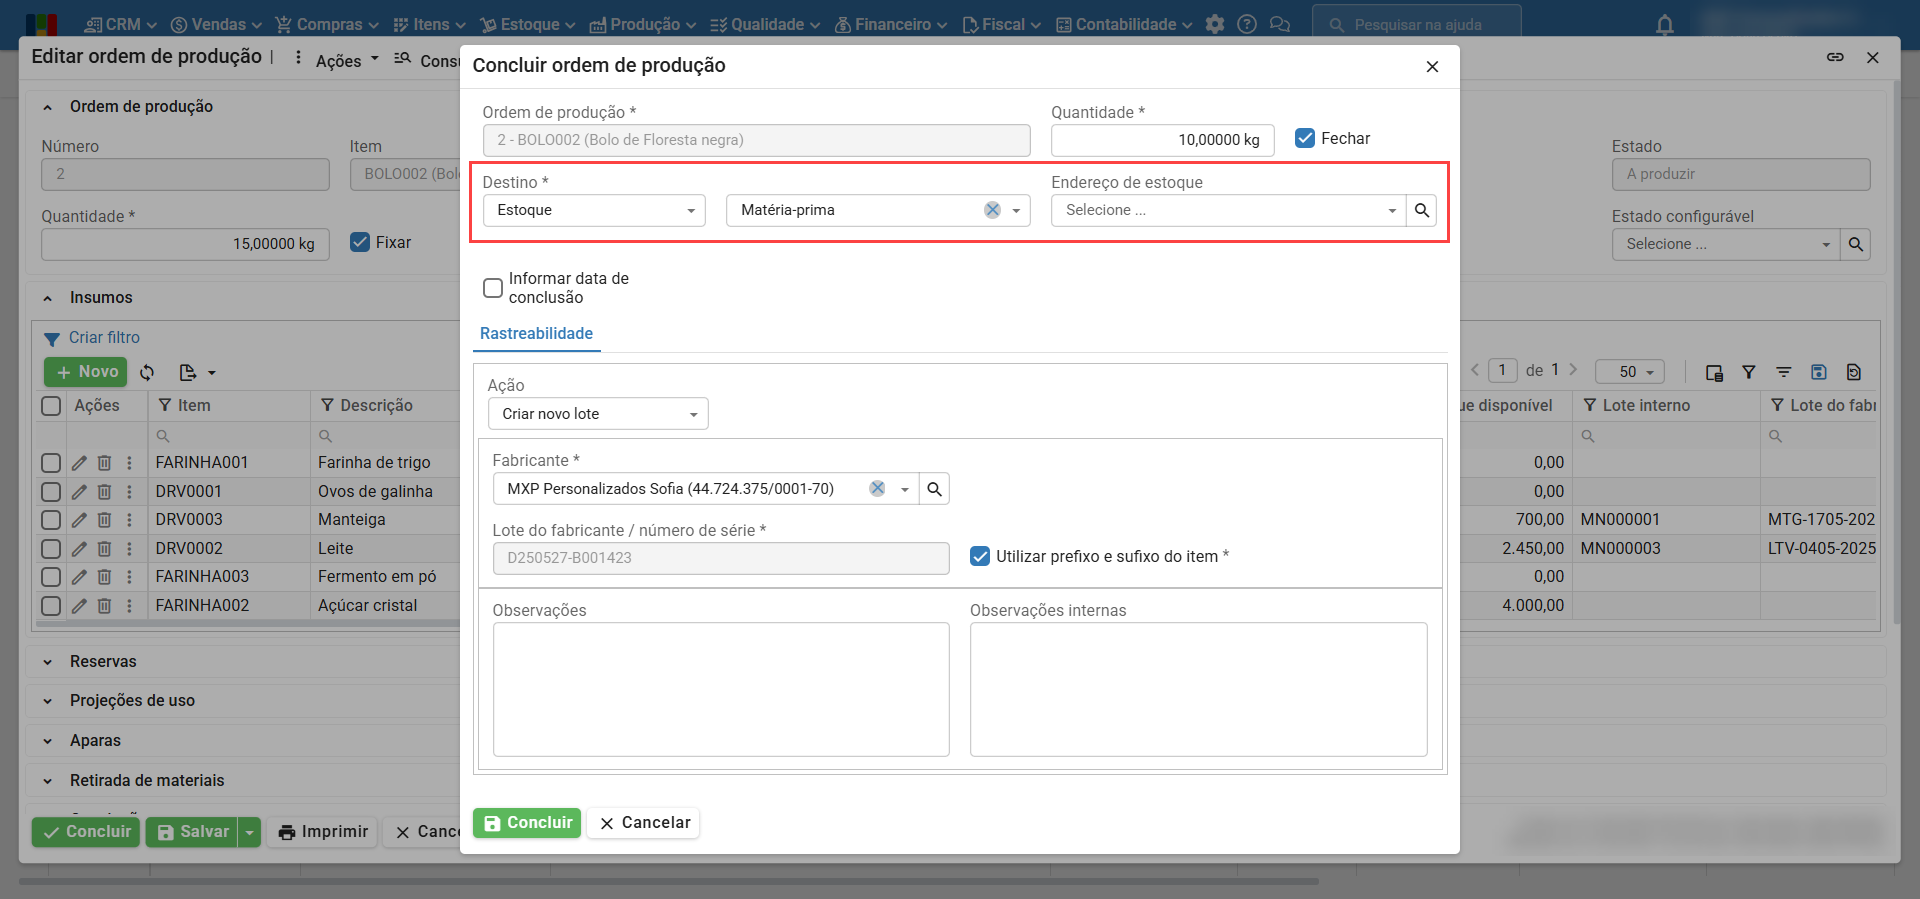Change page size 50 dropdown
1920x899 pixels.
[x=1630, y=372]
